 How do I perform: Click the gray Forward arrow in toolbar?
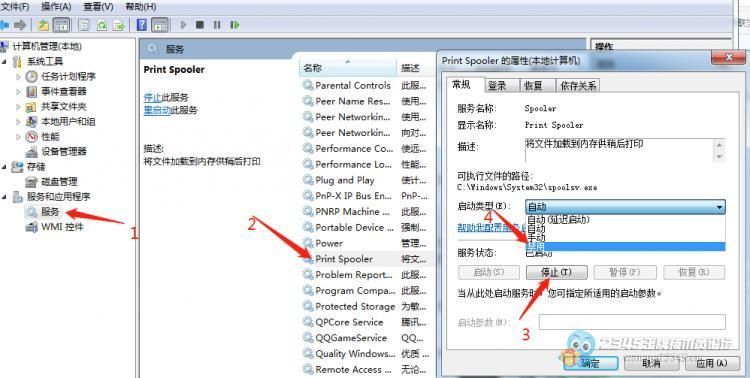tap(20, 25)
